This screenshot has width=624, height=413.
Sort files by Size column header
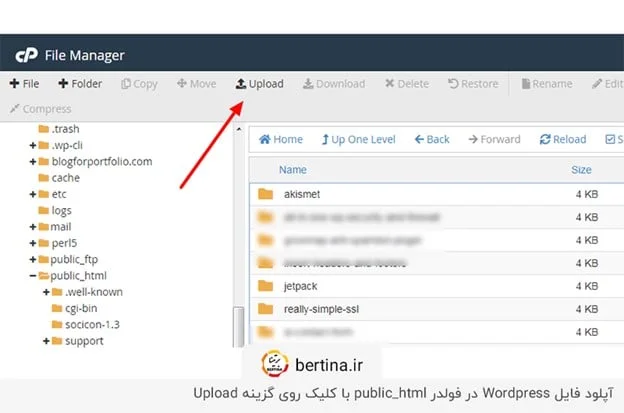(581, 170)
